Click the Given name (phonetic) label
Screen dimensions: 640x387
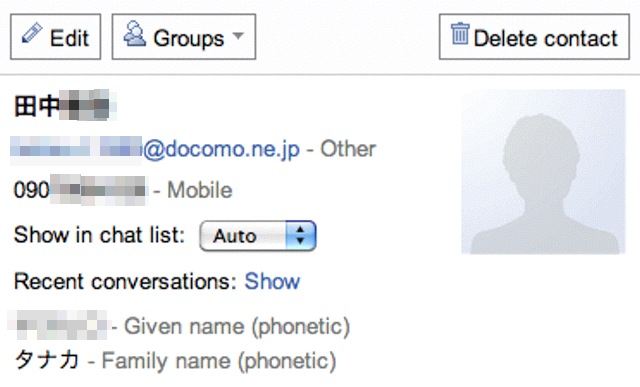237,327
